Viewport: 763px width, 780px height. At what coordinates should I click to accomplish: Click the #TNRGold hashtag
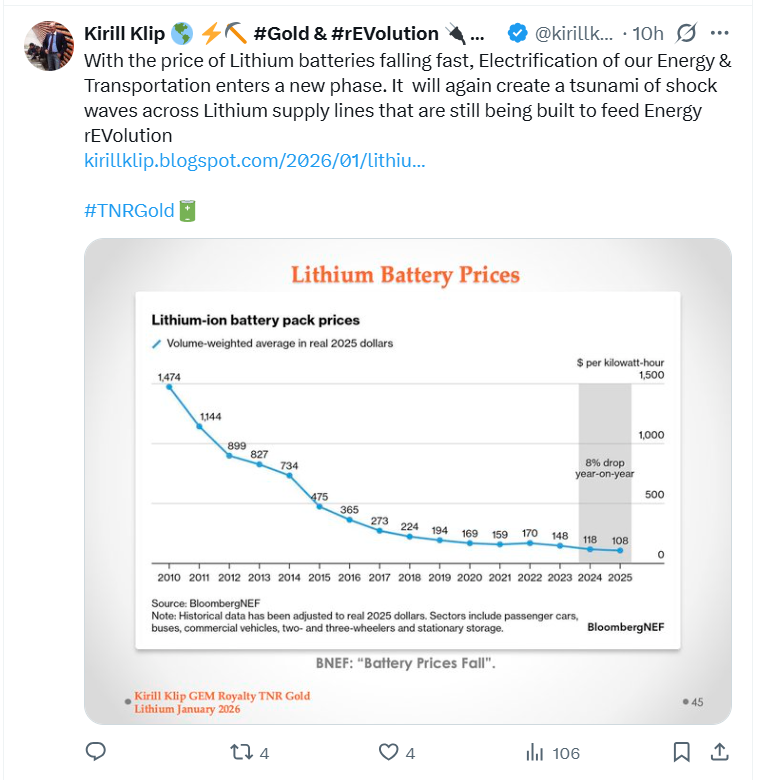pos(129,211)
